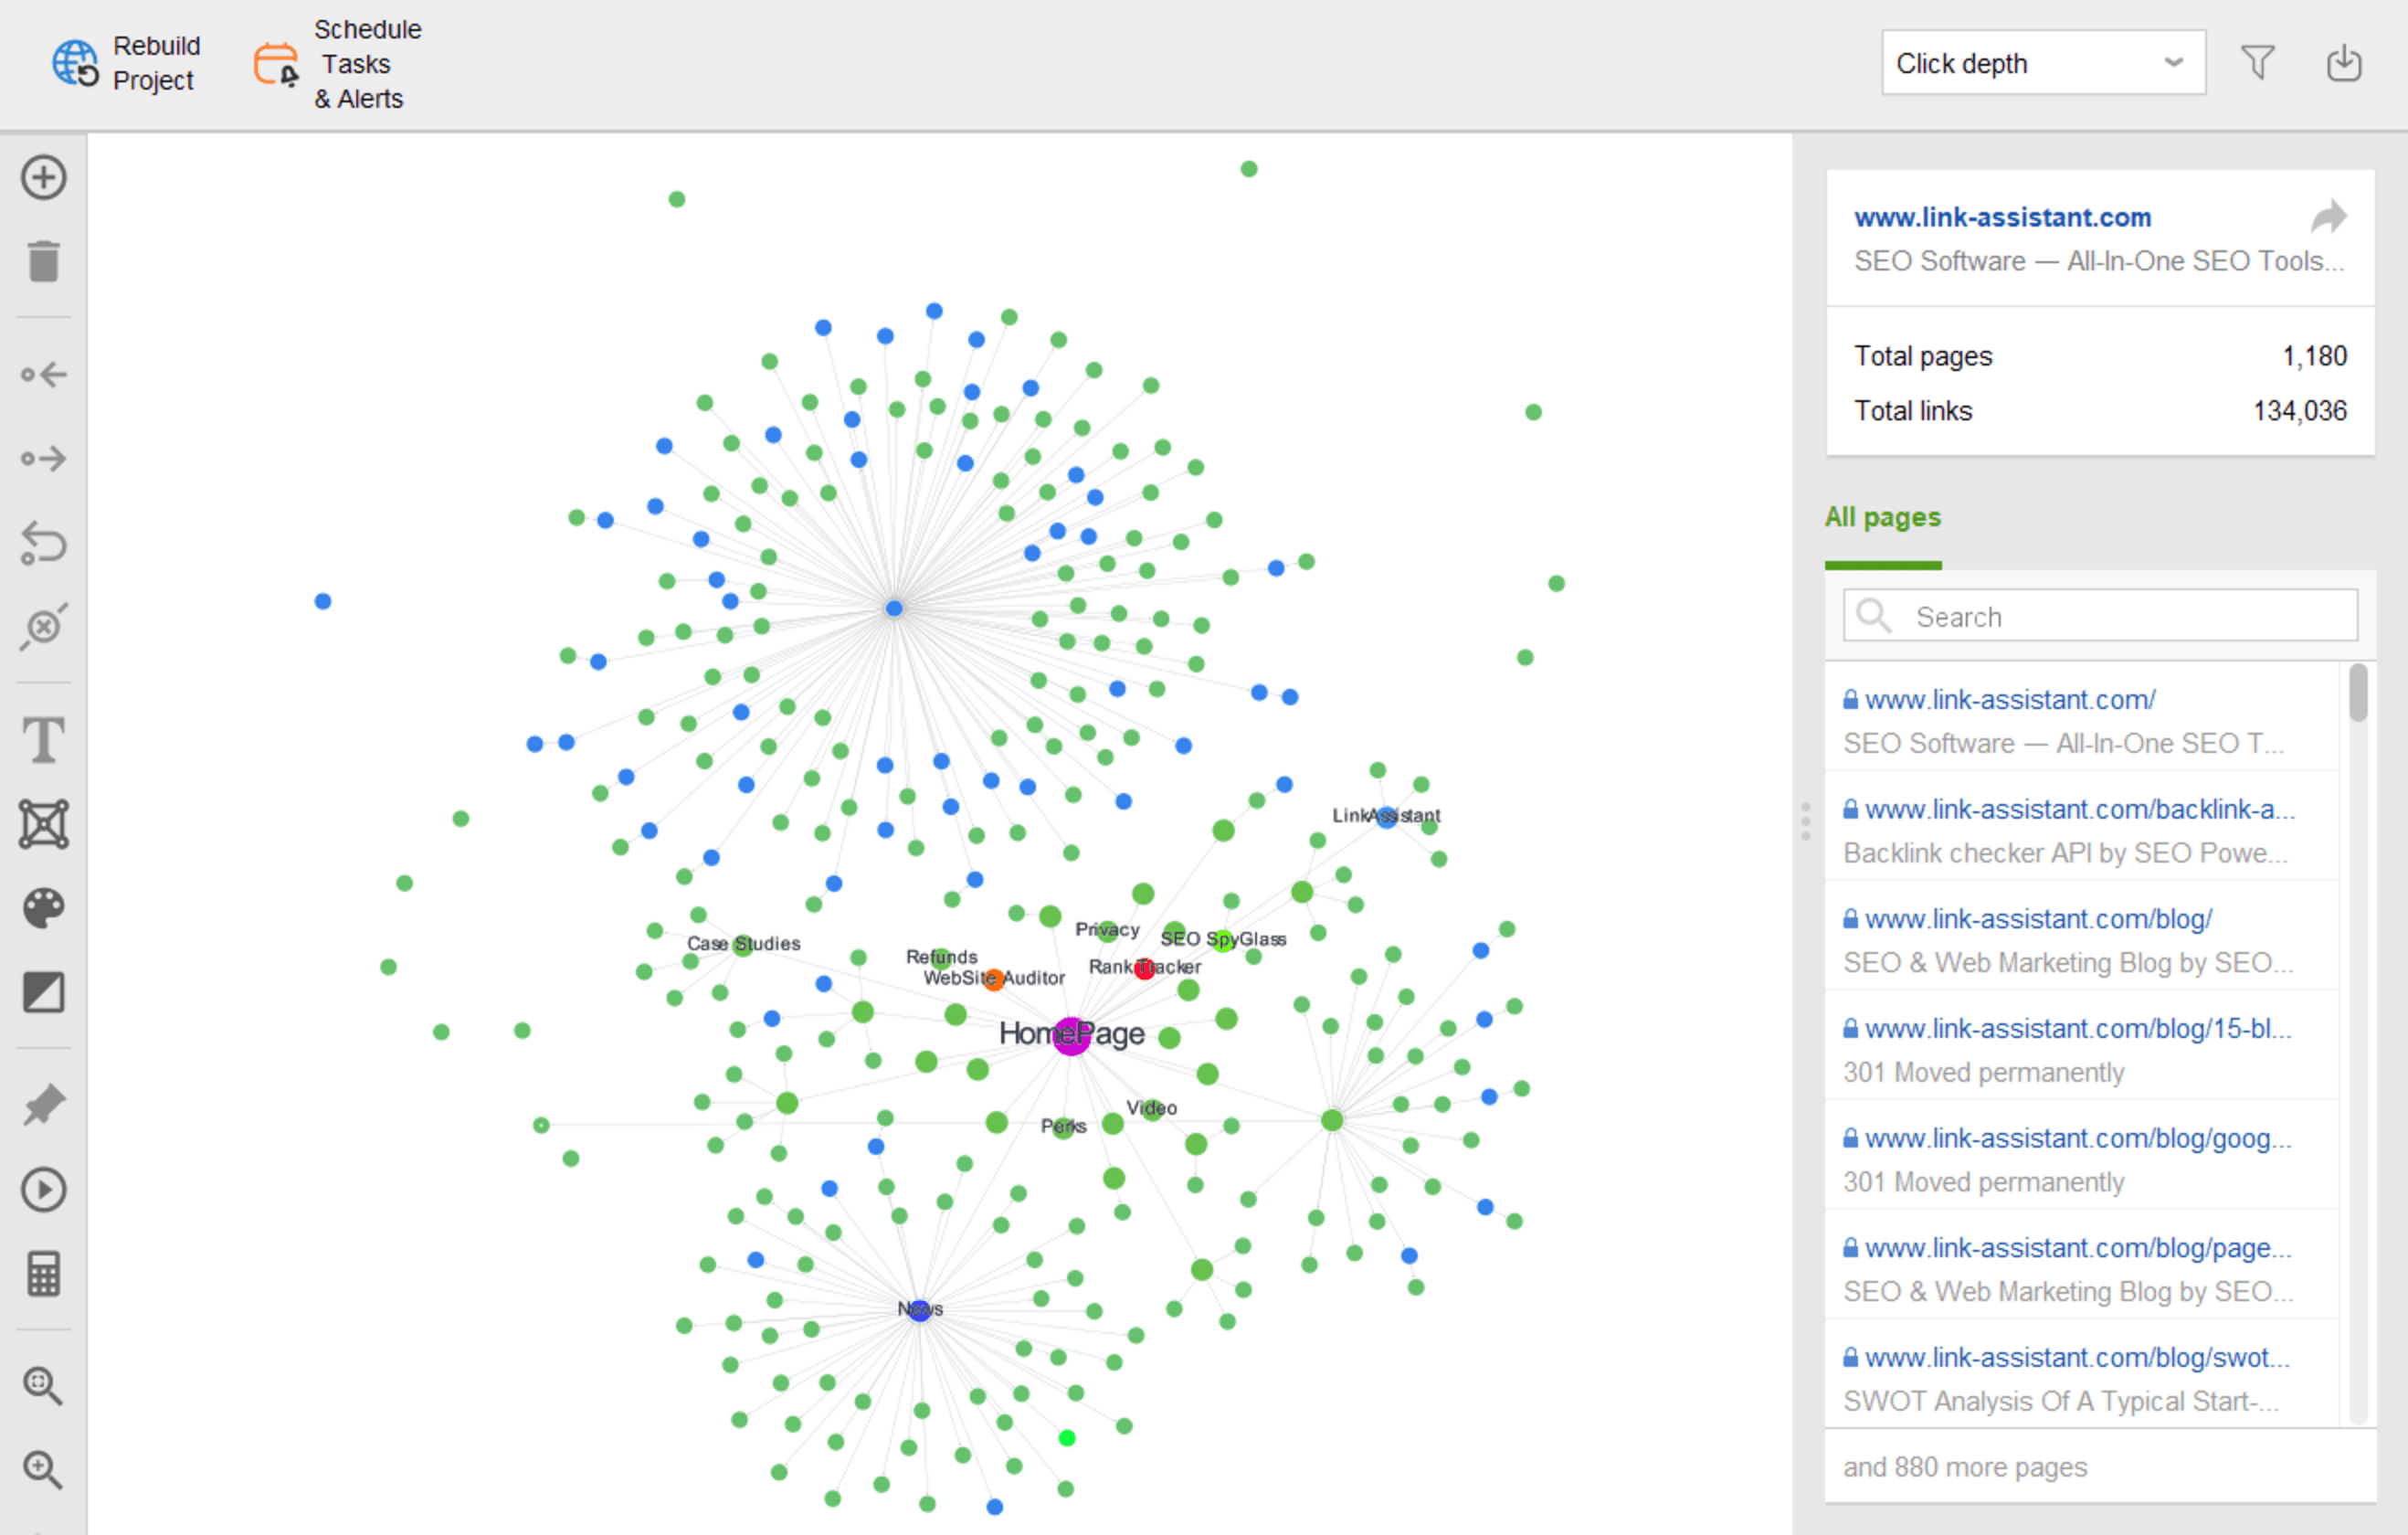Viewport: 2408px width, 1535px height.
Task: Open the Click depth dropdown
Action: coord(2043,62)
